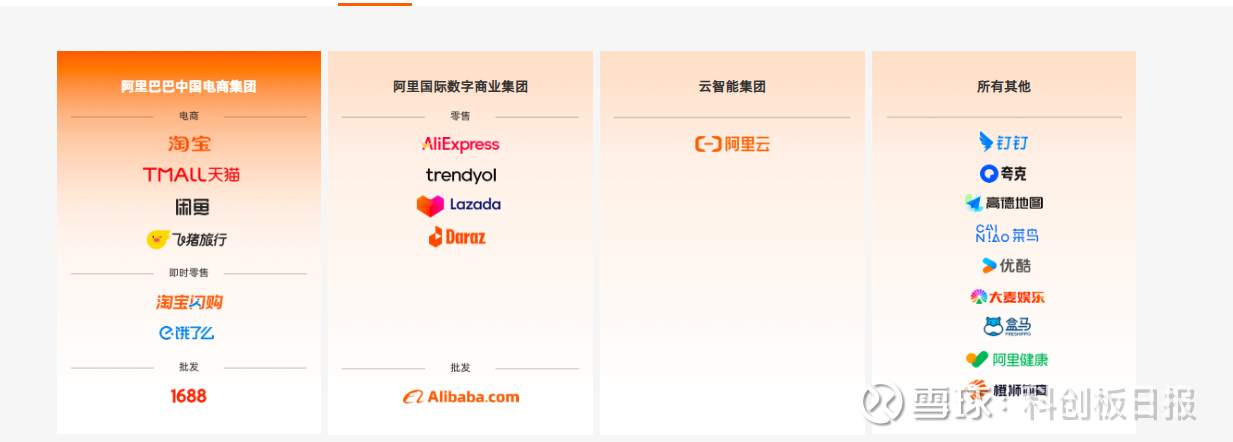
Task: Select the 阿里巴巴中国电商集团 card header
Action: click(189, 87)
